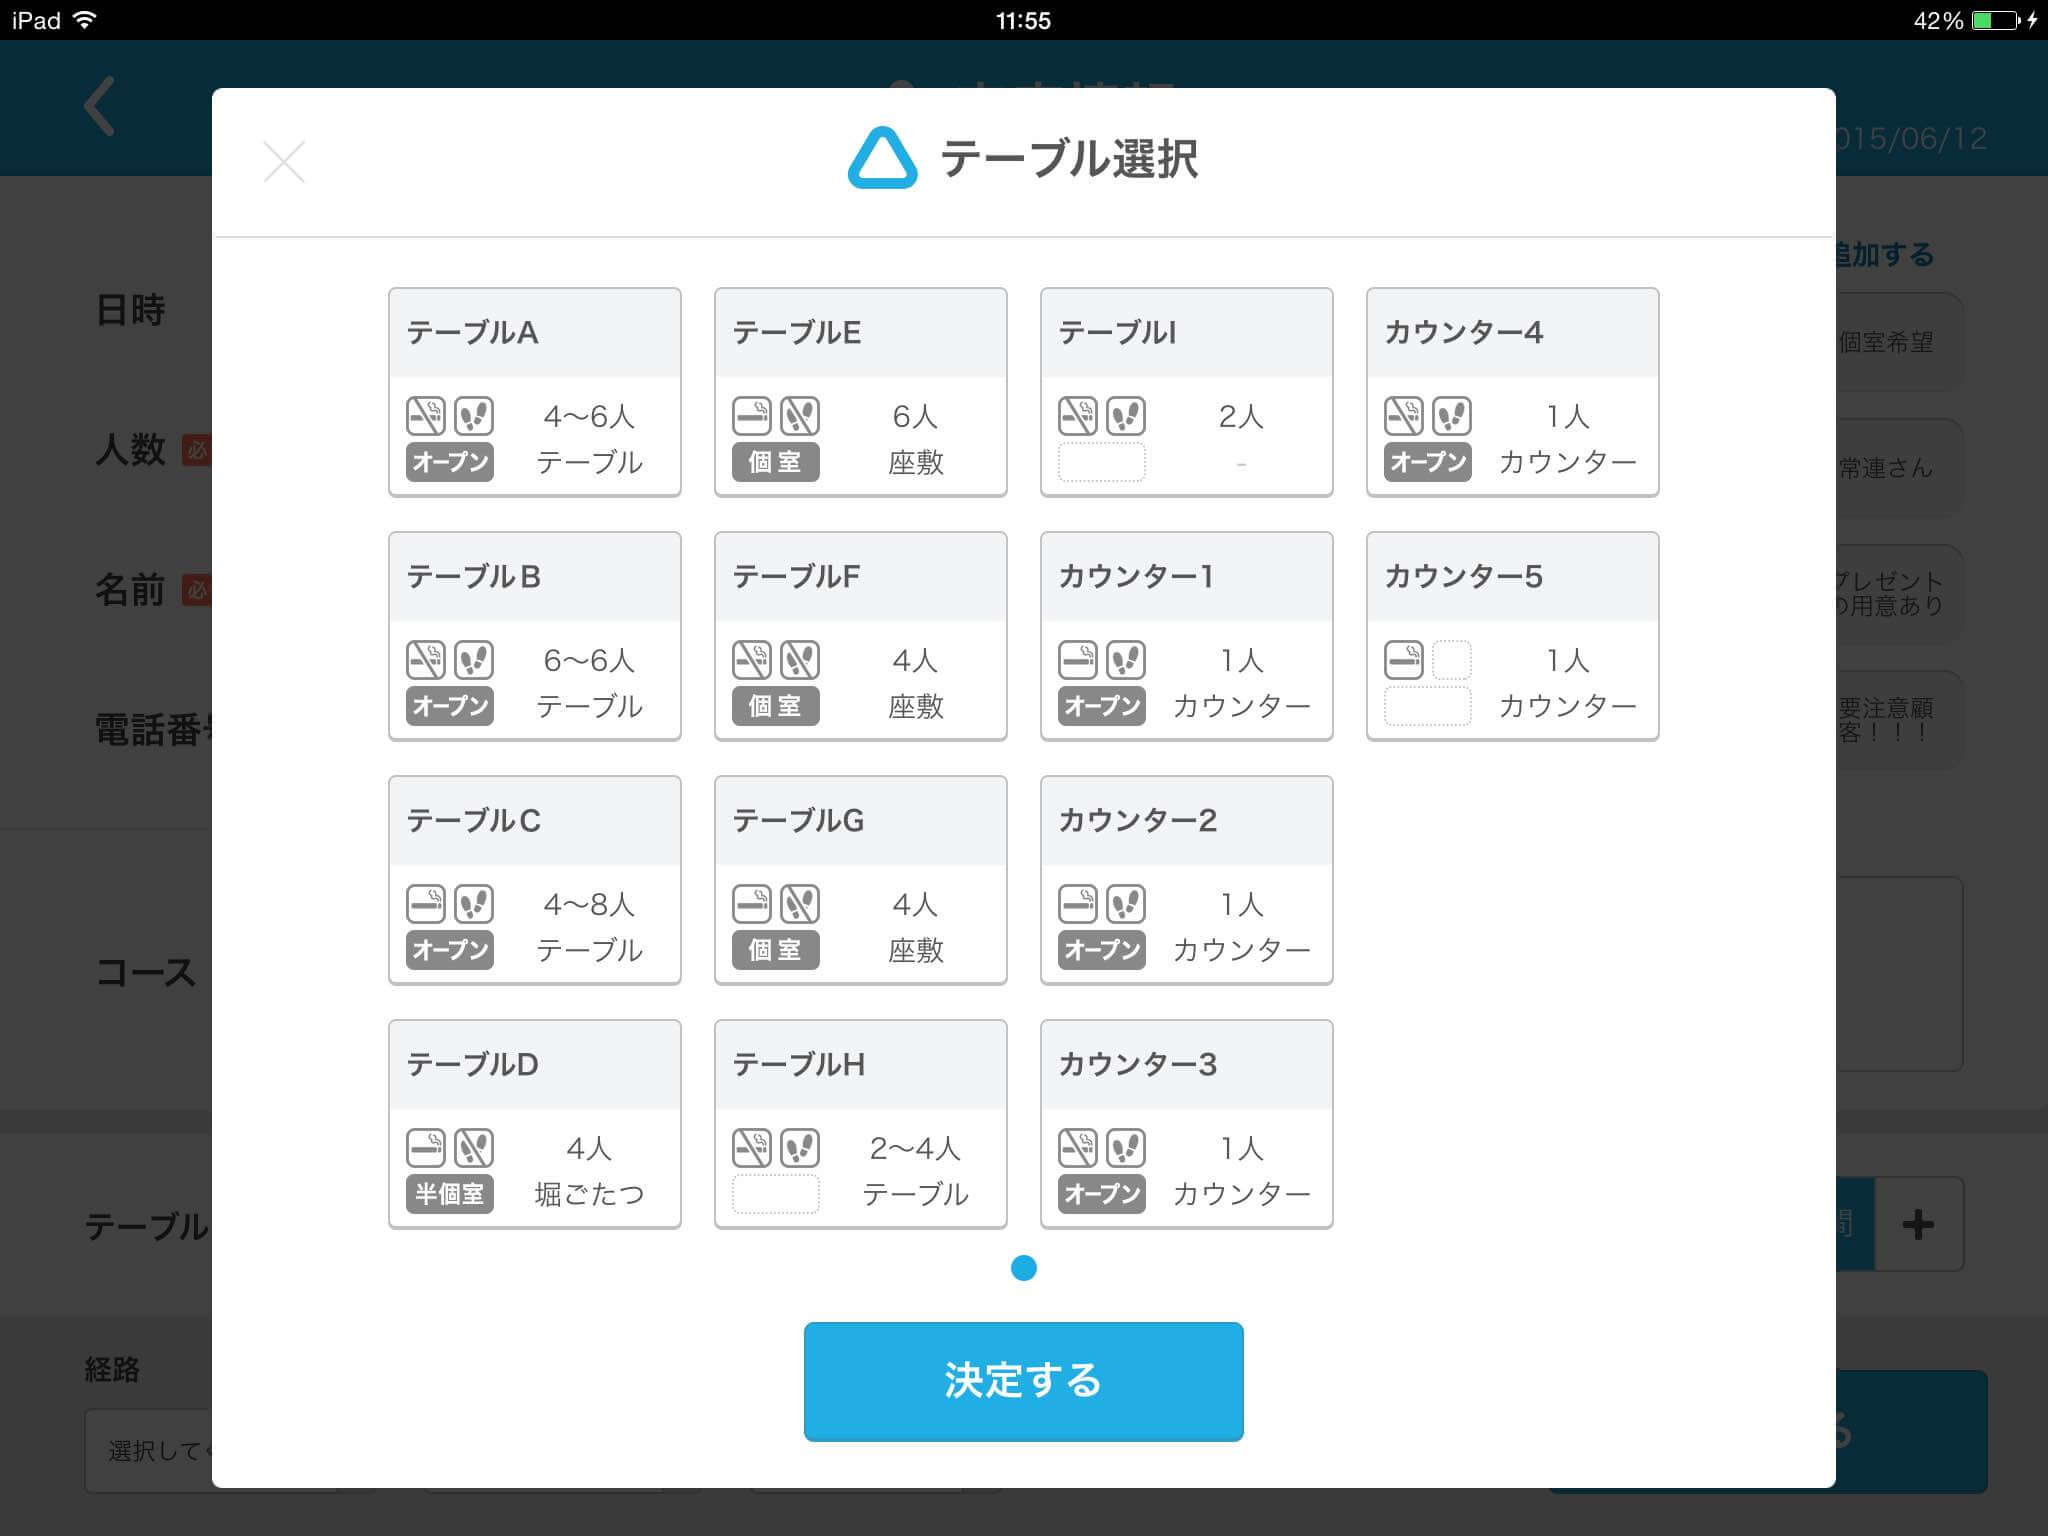Click the shoes-off icon on テーブルD

point(474,1148)
